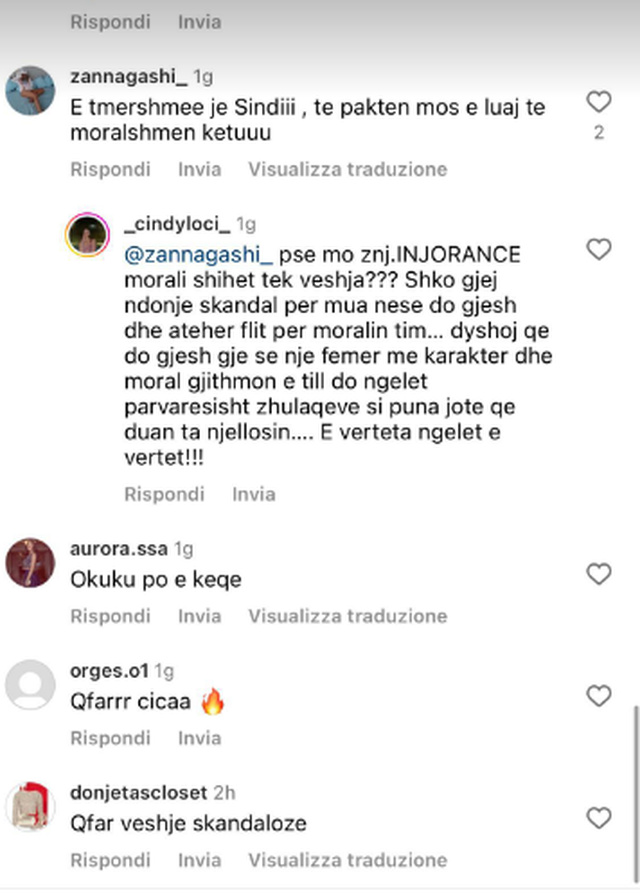Like zannagashi_'s comment with the heart
Viewport: 640px width, 895px height.
pos(598,102)
